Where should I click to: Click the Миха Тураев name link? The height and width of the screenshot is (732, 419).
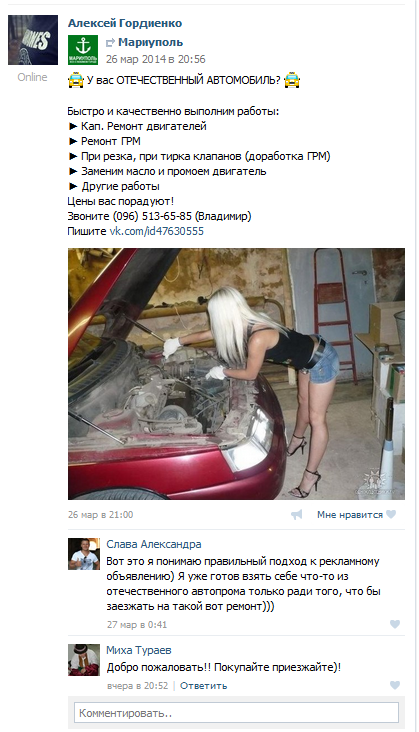[139, 650]
